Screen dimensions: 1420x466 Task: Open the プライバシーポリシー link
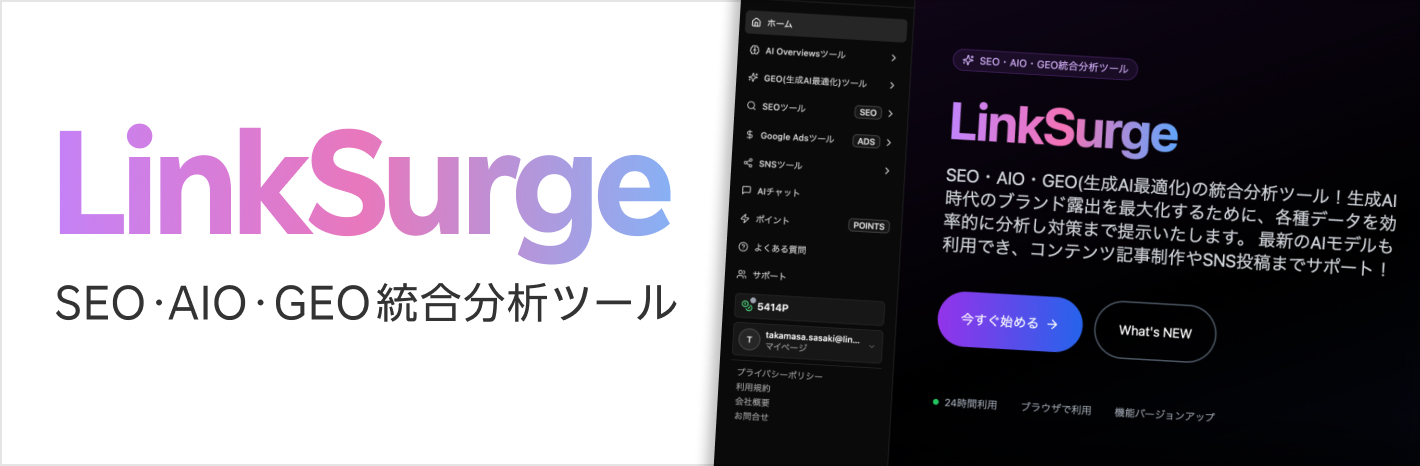[x=779, y=375]
